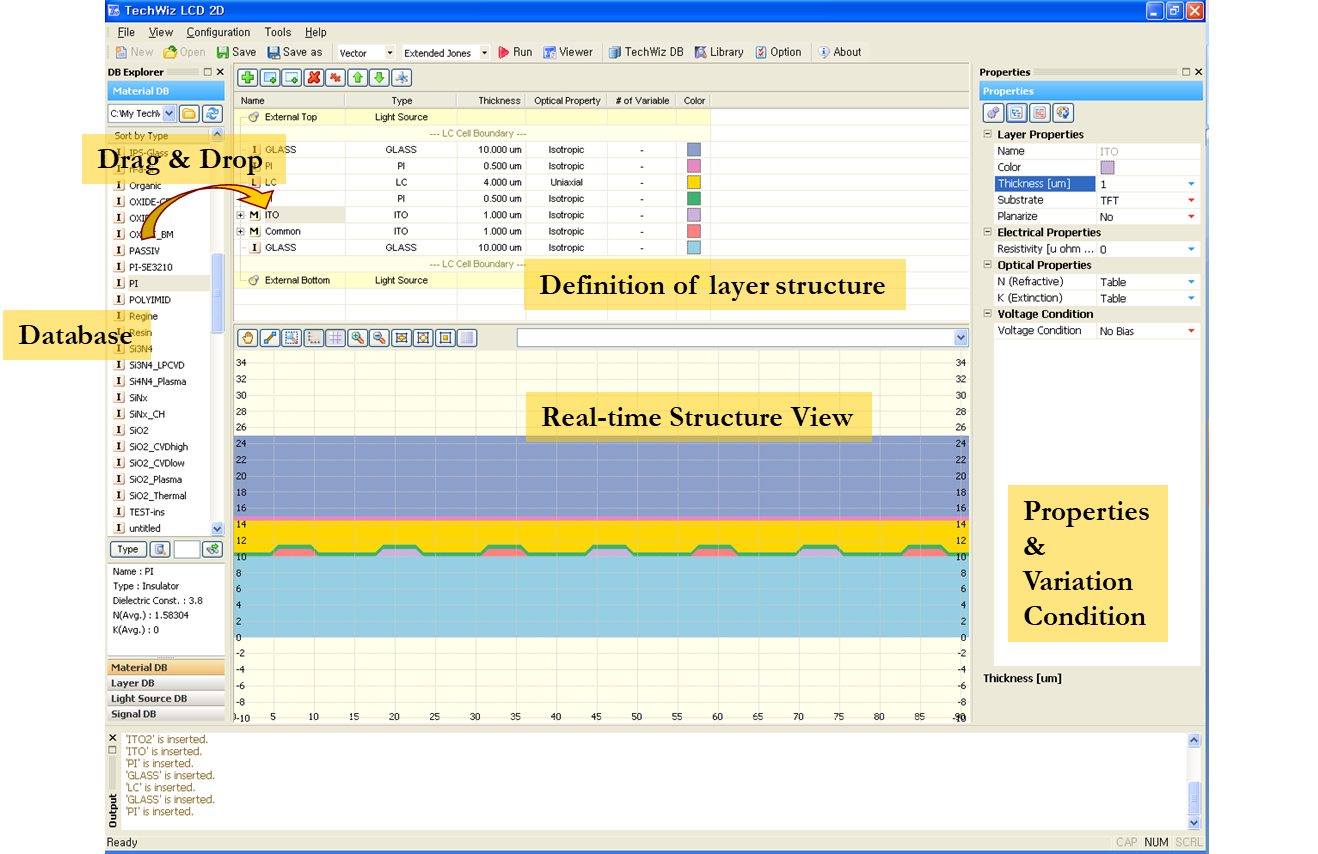Open the Planarize dropdown
The height and width of the screenshot is (854, 1318).
pyautogui.click(x=1191, y=217)
